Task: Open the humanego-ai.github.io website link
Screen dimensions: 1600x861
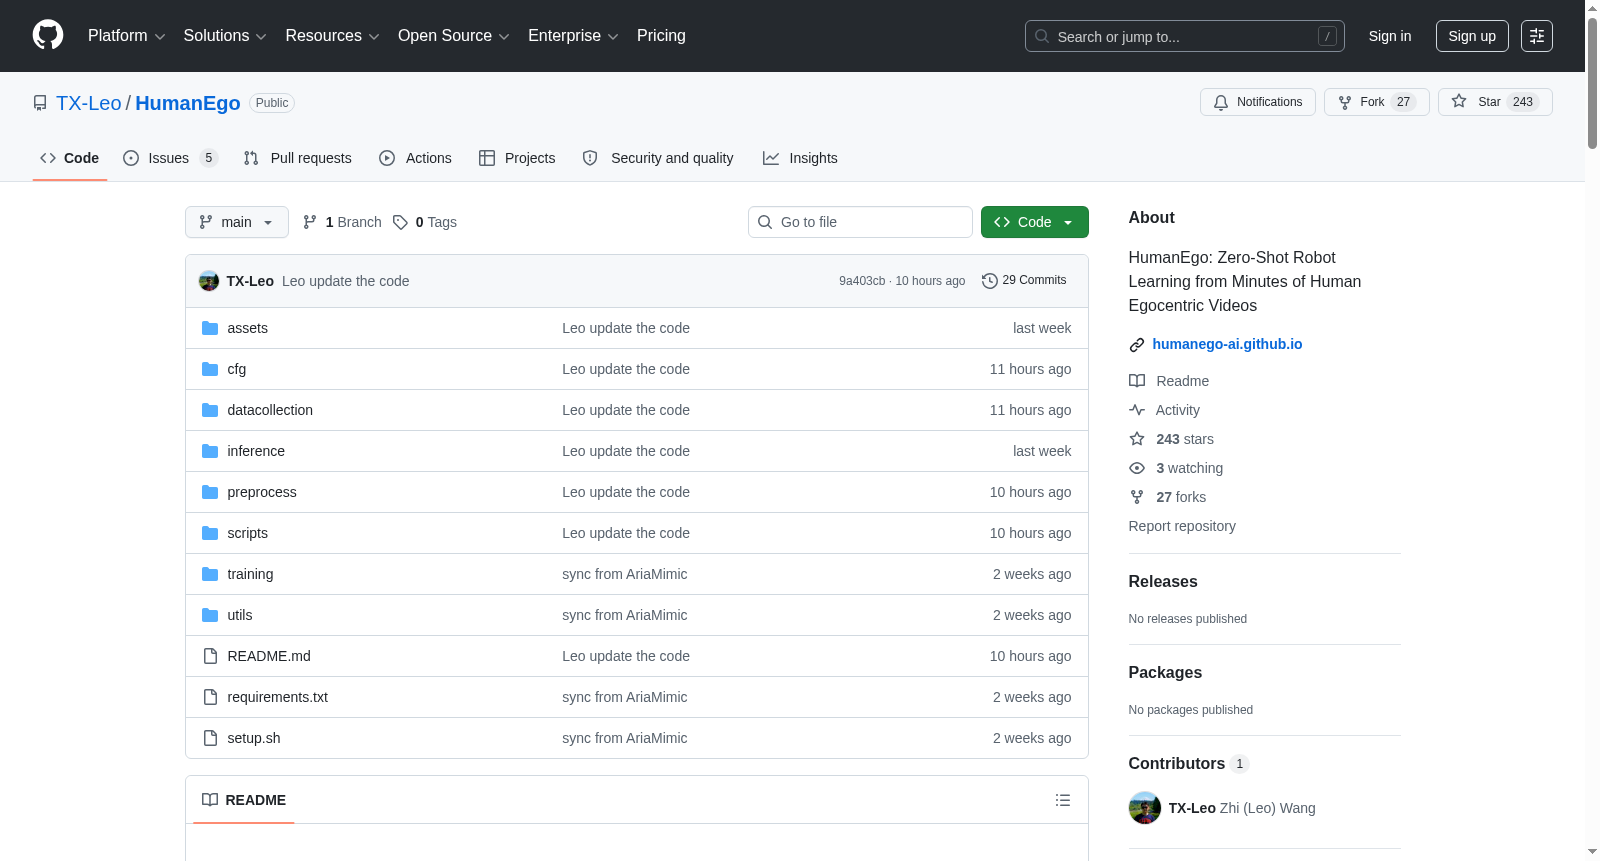Action: click(1227, 344)
